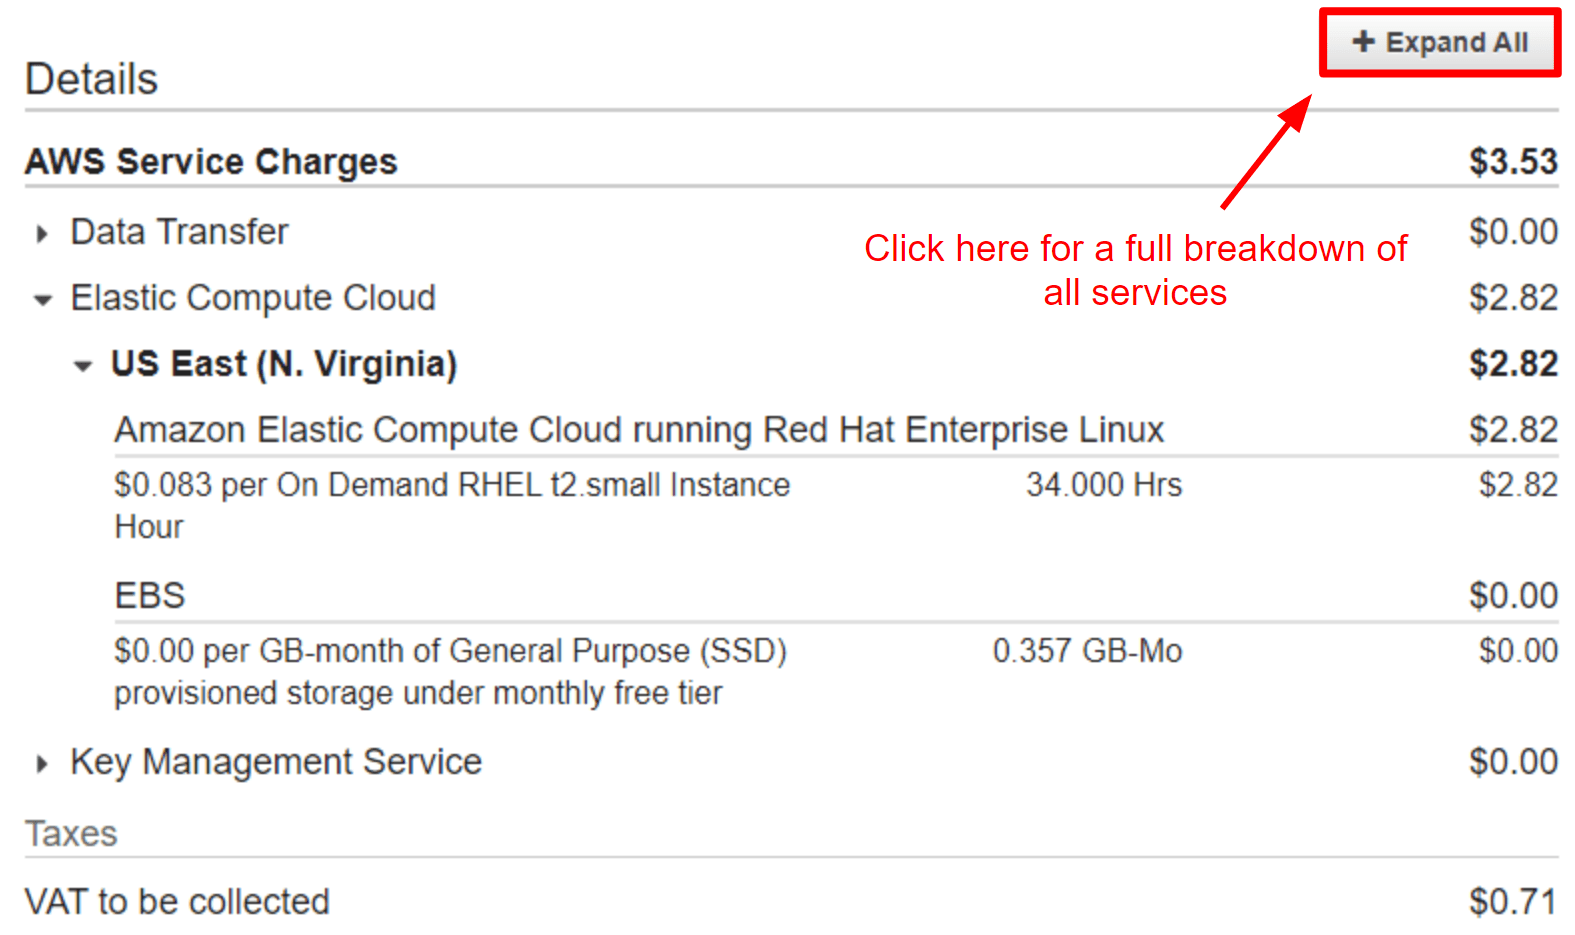This screenshot has height=935, width=1575.
Task: Click the General Purpose (SSD) storage description
Action: pos(451,672)
